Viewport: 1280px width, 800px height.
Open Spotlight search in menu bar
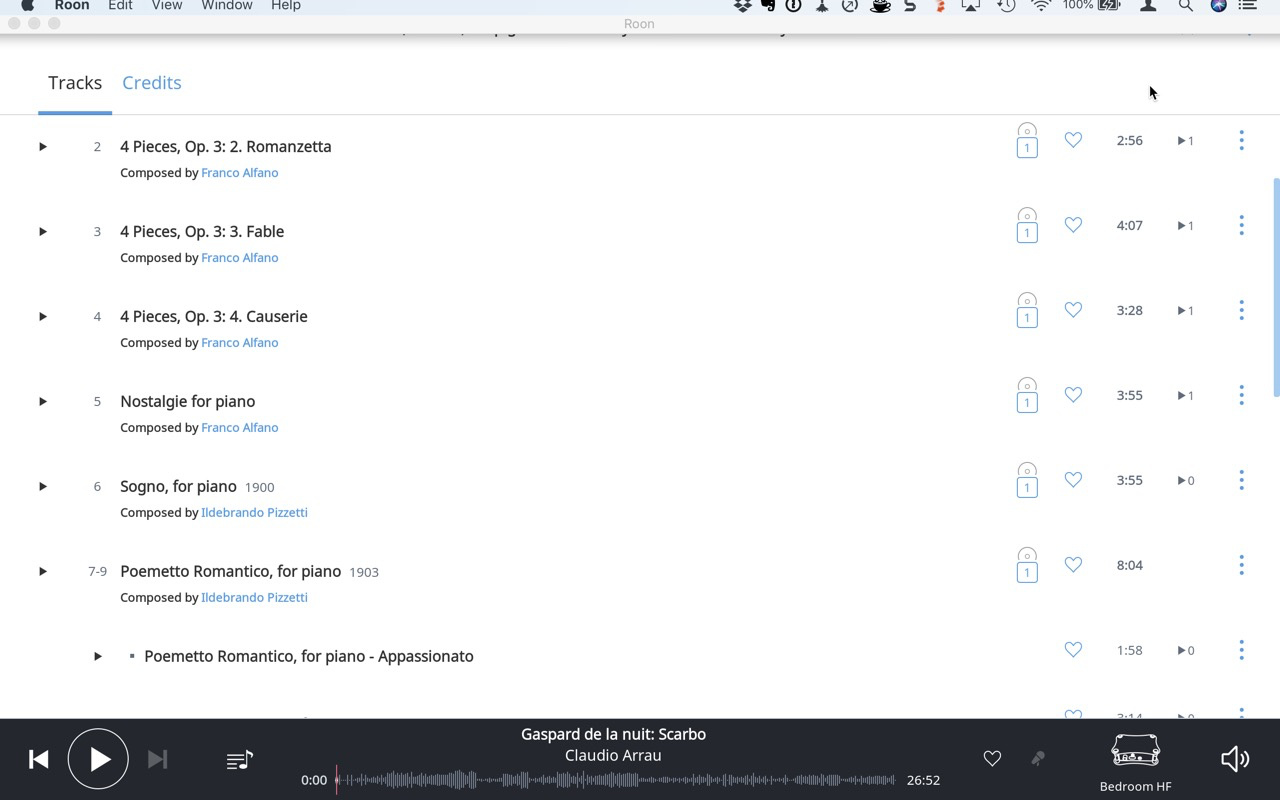coord(1185,5)
